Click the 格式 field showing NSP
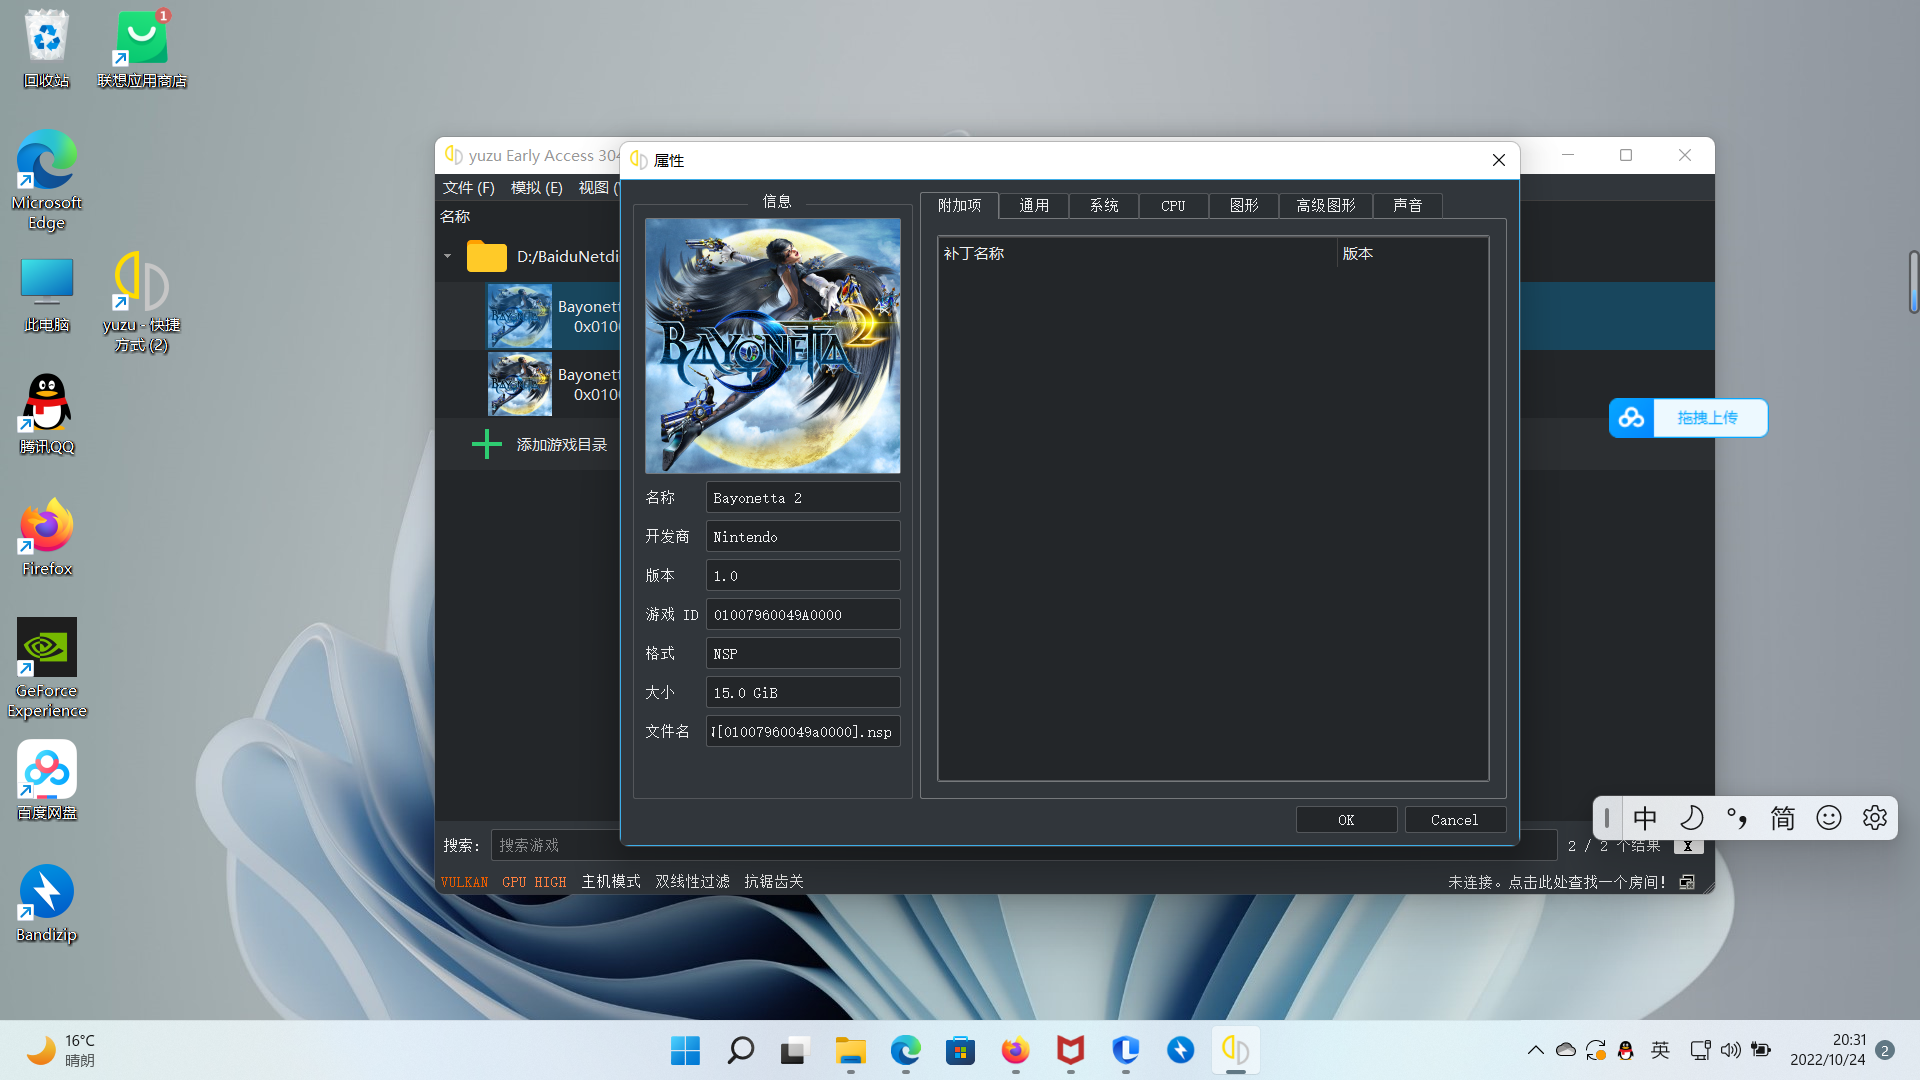This screenshot has width=1920, height=1080. pyautogui.click(x=803, y=654)
